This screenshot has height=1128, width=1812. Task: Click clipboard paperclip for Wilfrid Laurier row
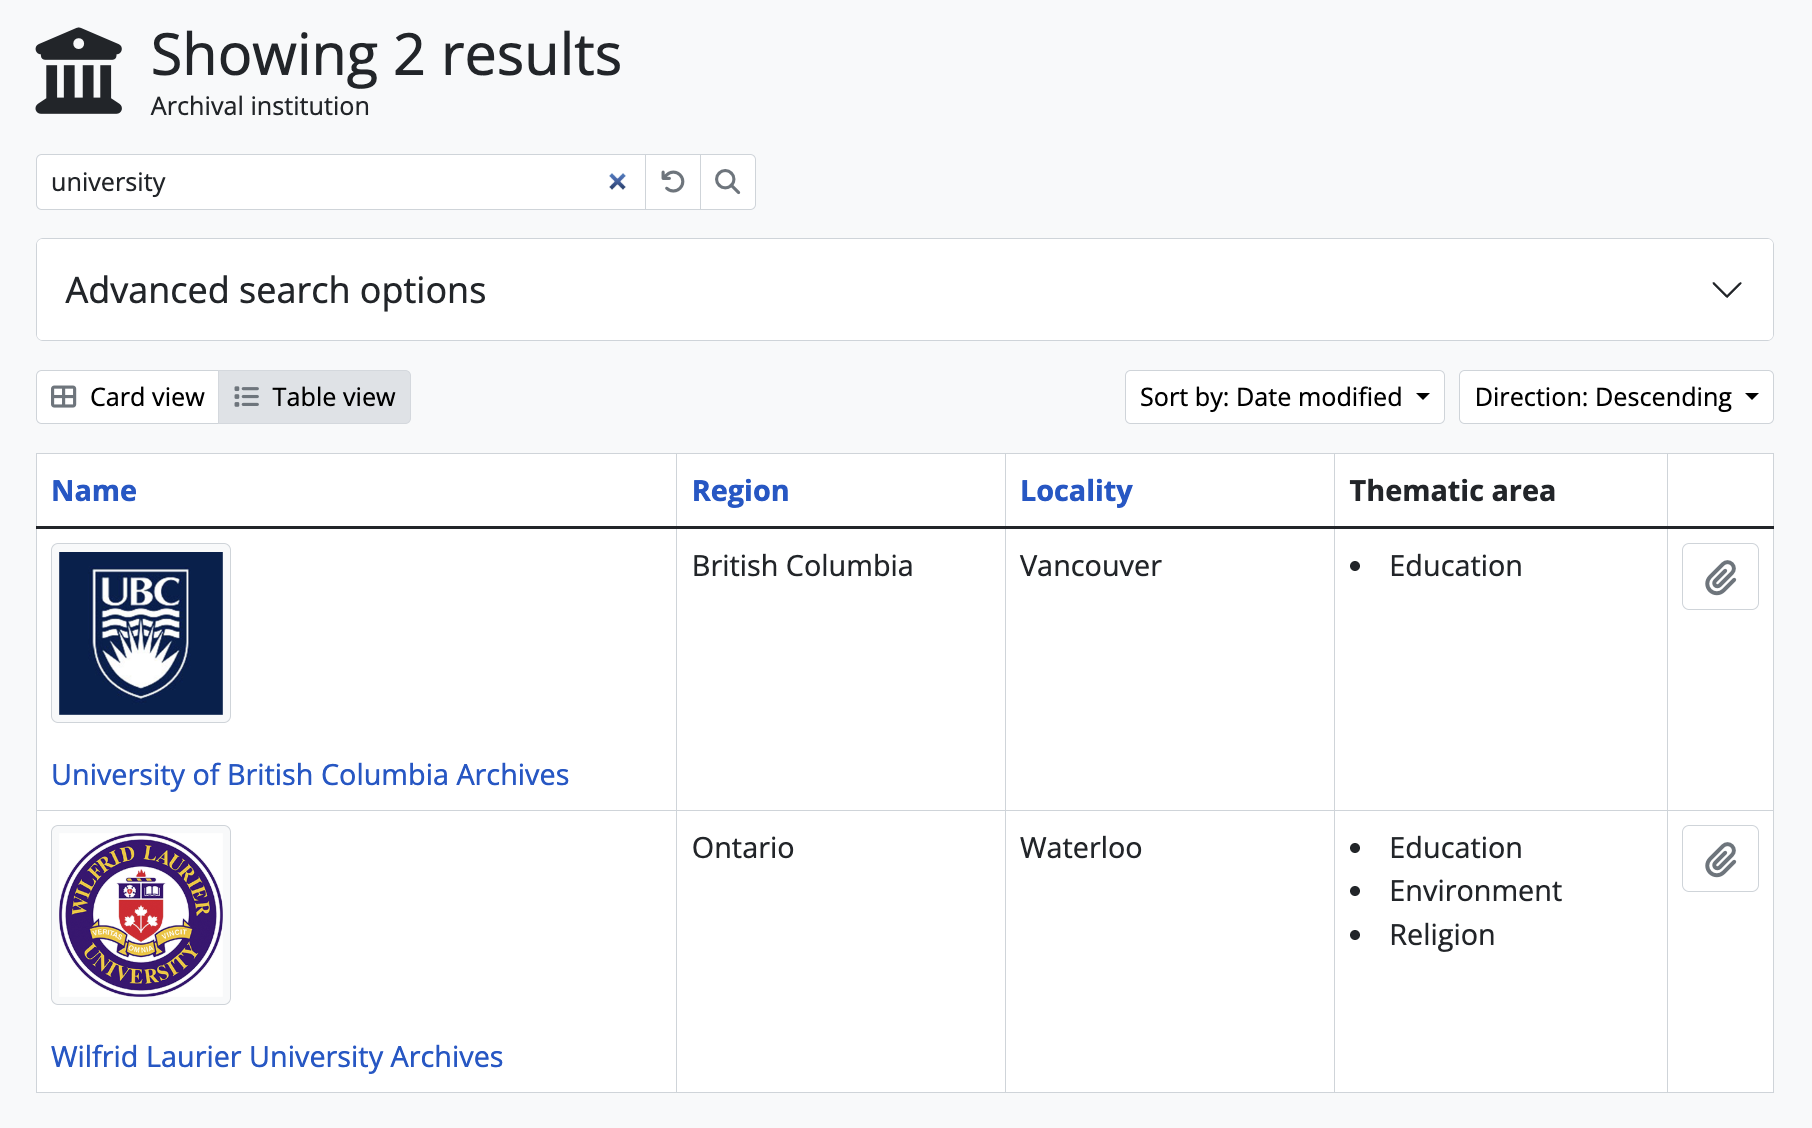pos(1719,859)
